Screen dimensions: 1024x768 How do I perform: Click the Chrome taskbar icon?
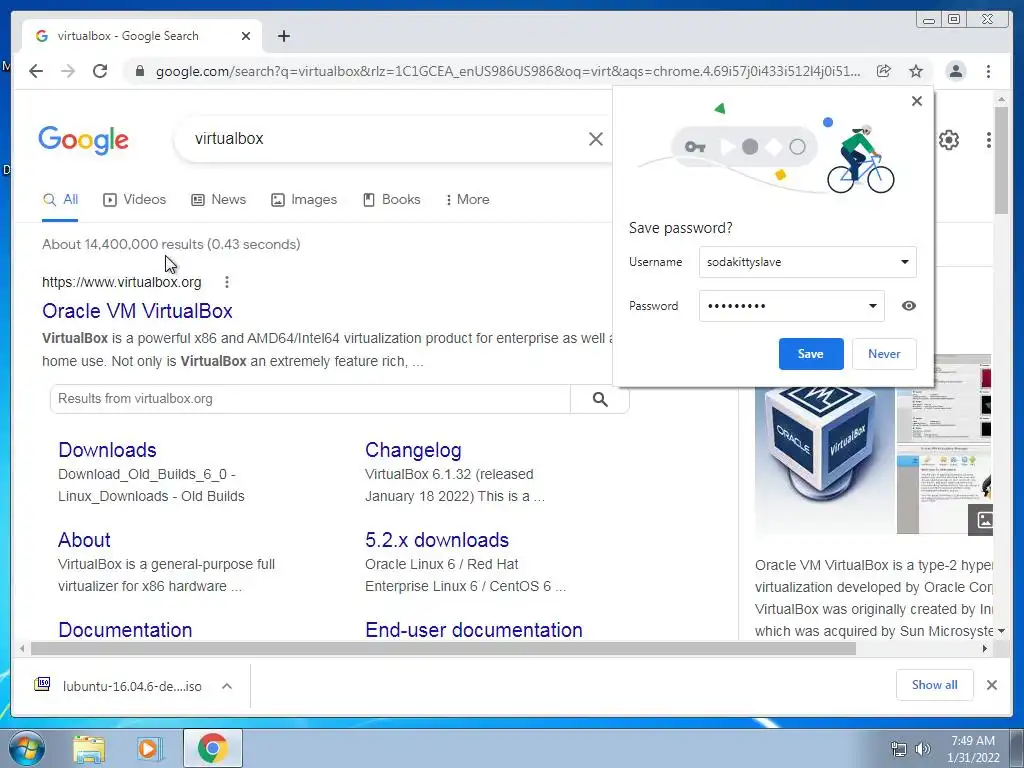[x=213, y=748]
